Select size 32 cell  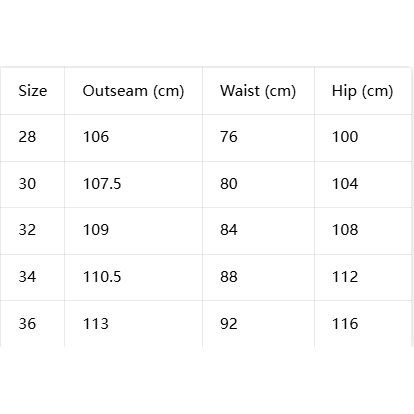[x=27, y=230]
